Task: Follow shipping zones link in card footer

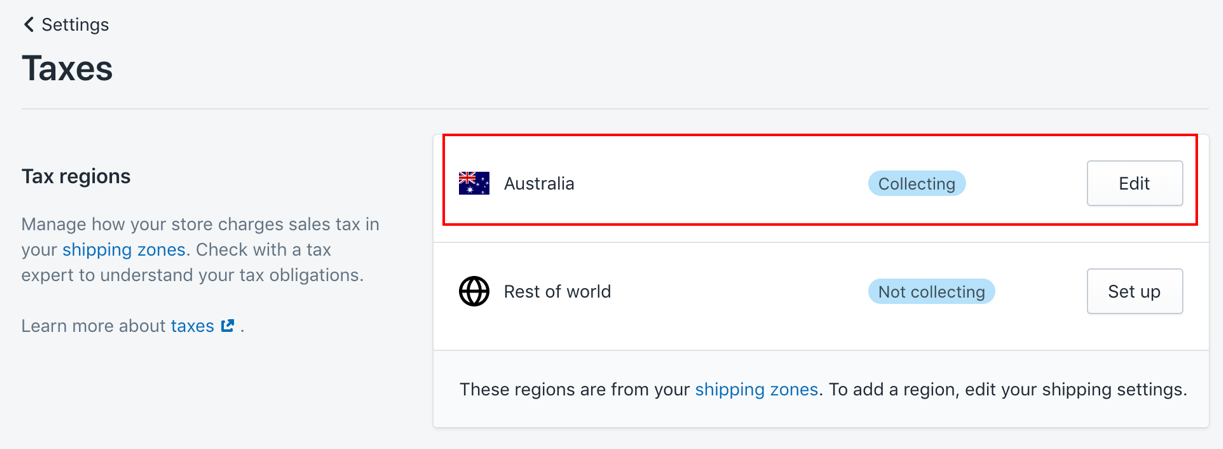Action: [756, 389]
